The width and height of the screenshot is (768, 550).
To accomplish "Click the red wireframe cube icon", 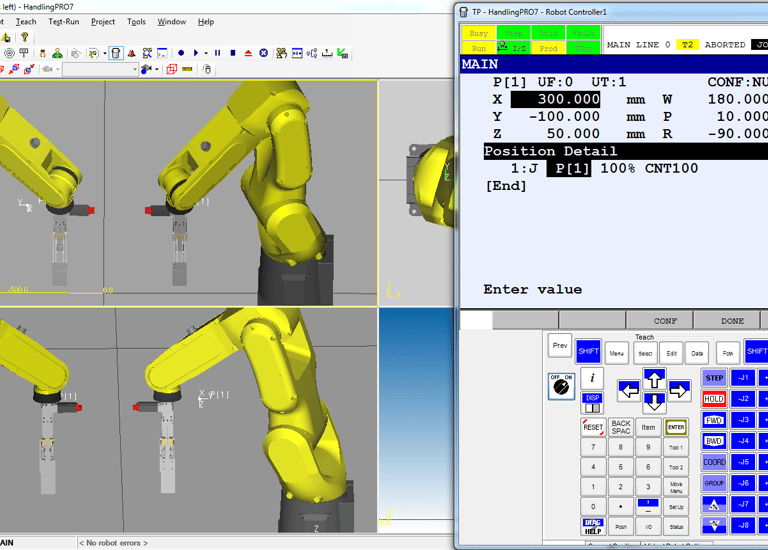I will [x=171, y=69].
